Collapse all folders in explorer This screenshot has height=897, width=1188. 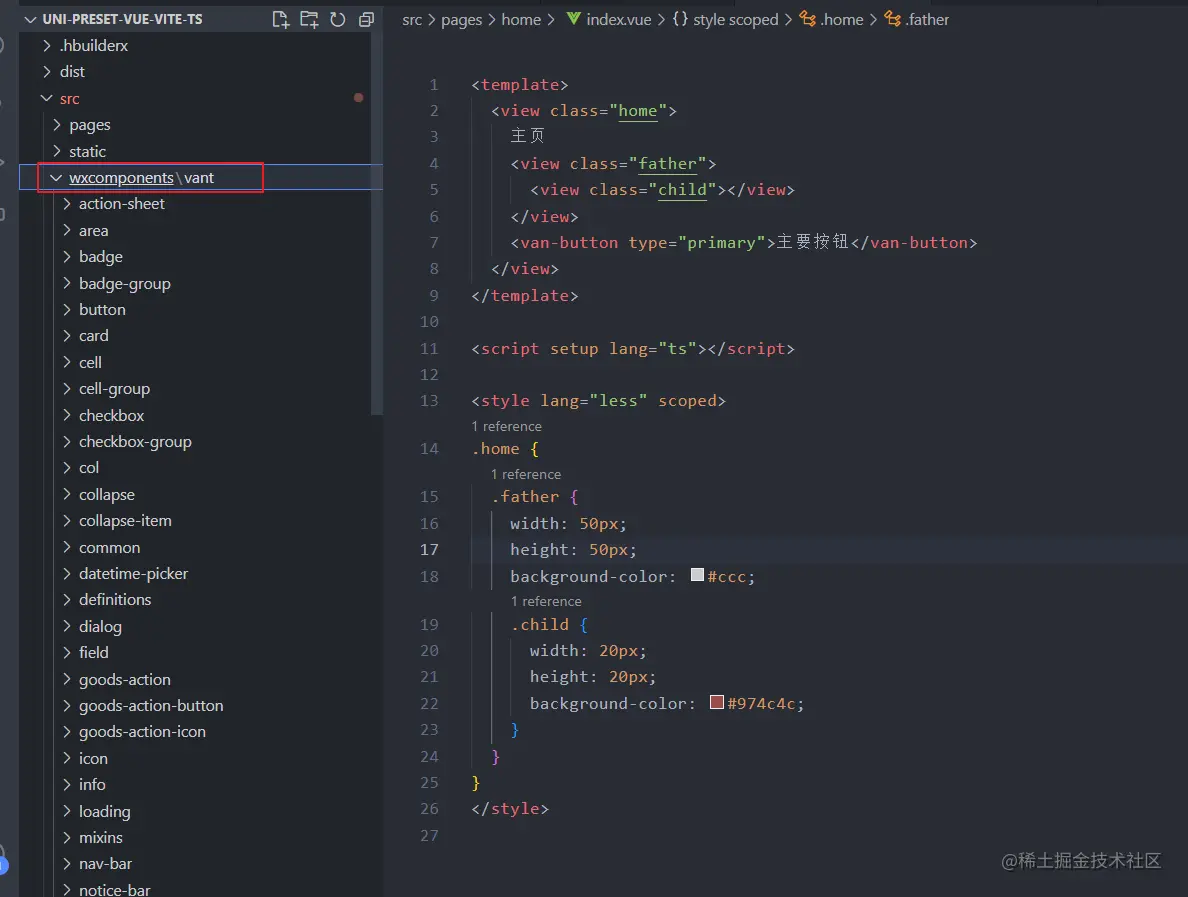[367, 20]
